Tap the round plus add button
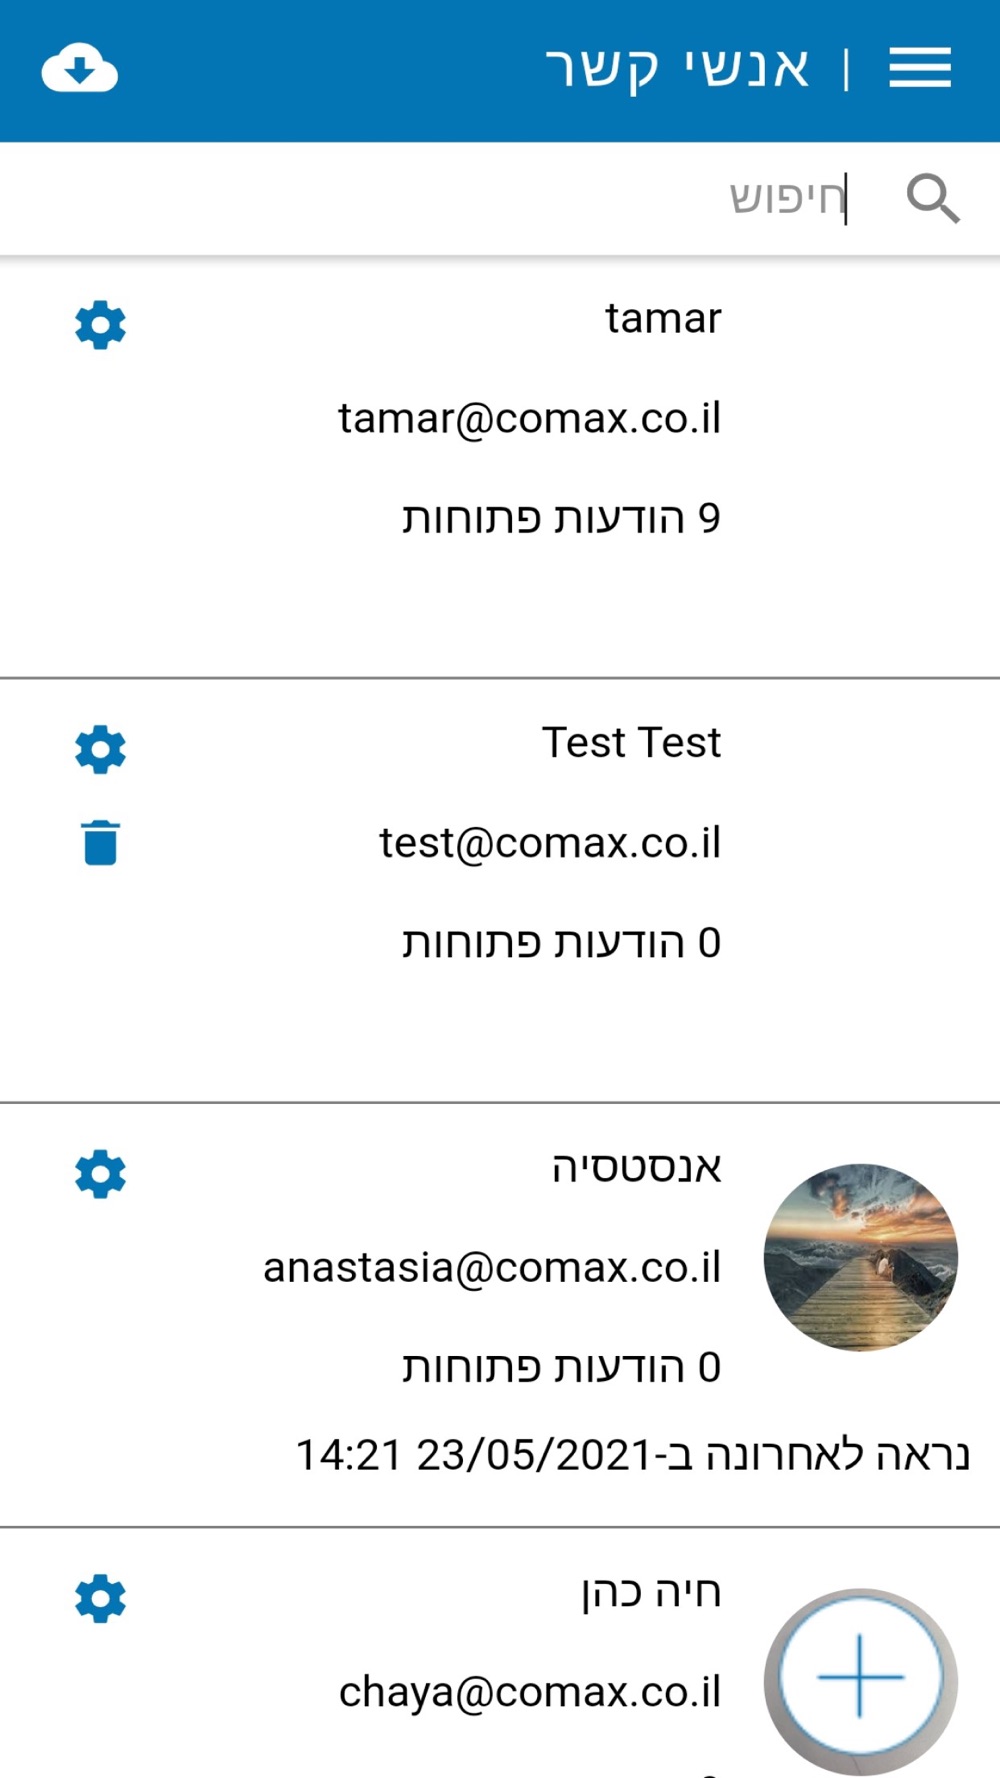Viewport: 1000px width, 1778px height. coord(860,1677)
